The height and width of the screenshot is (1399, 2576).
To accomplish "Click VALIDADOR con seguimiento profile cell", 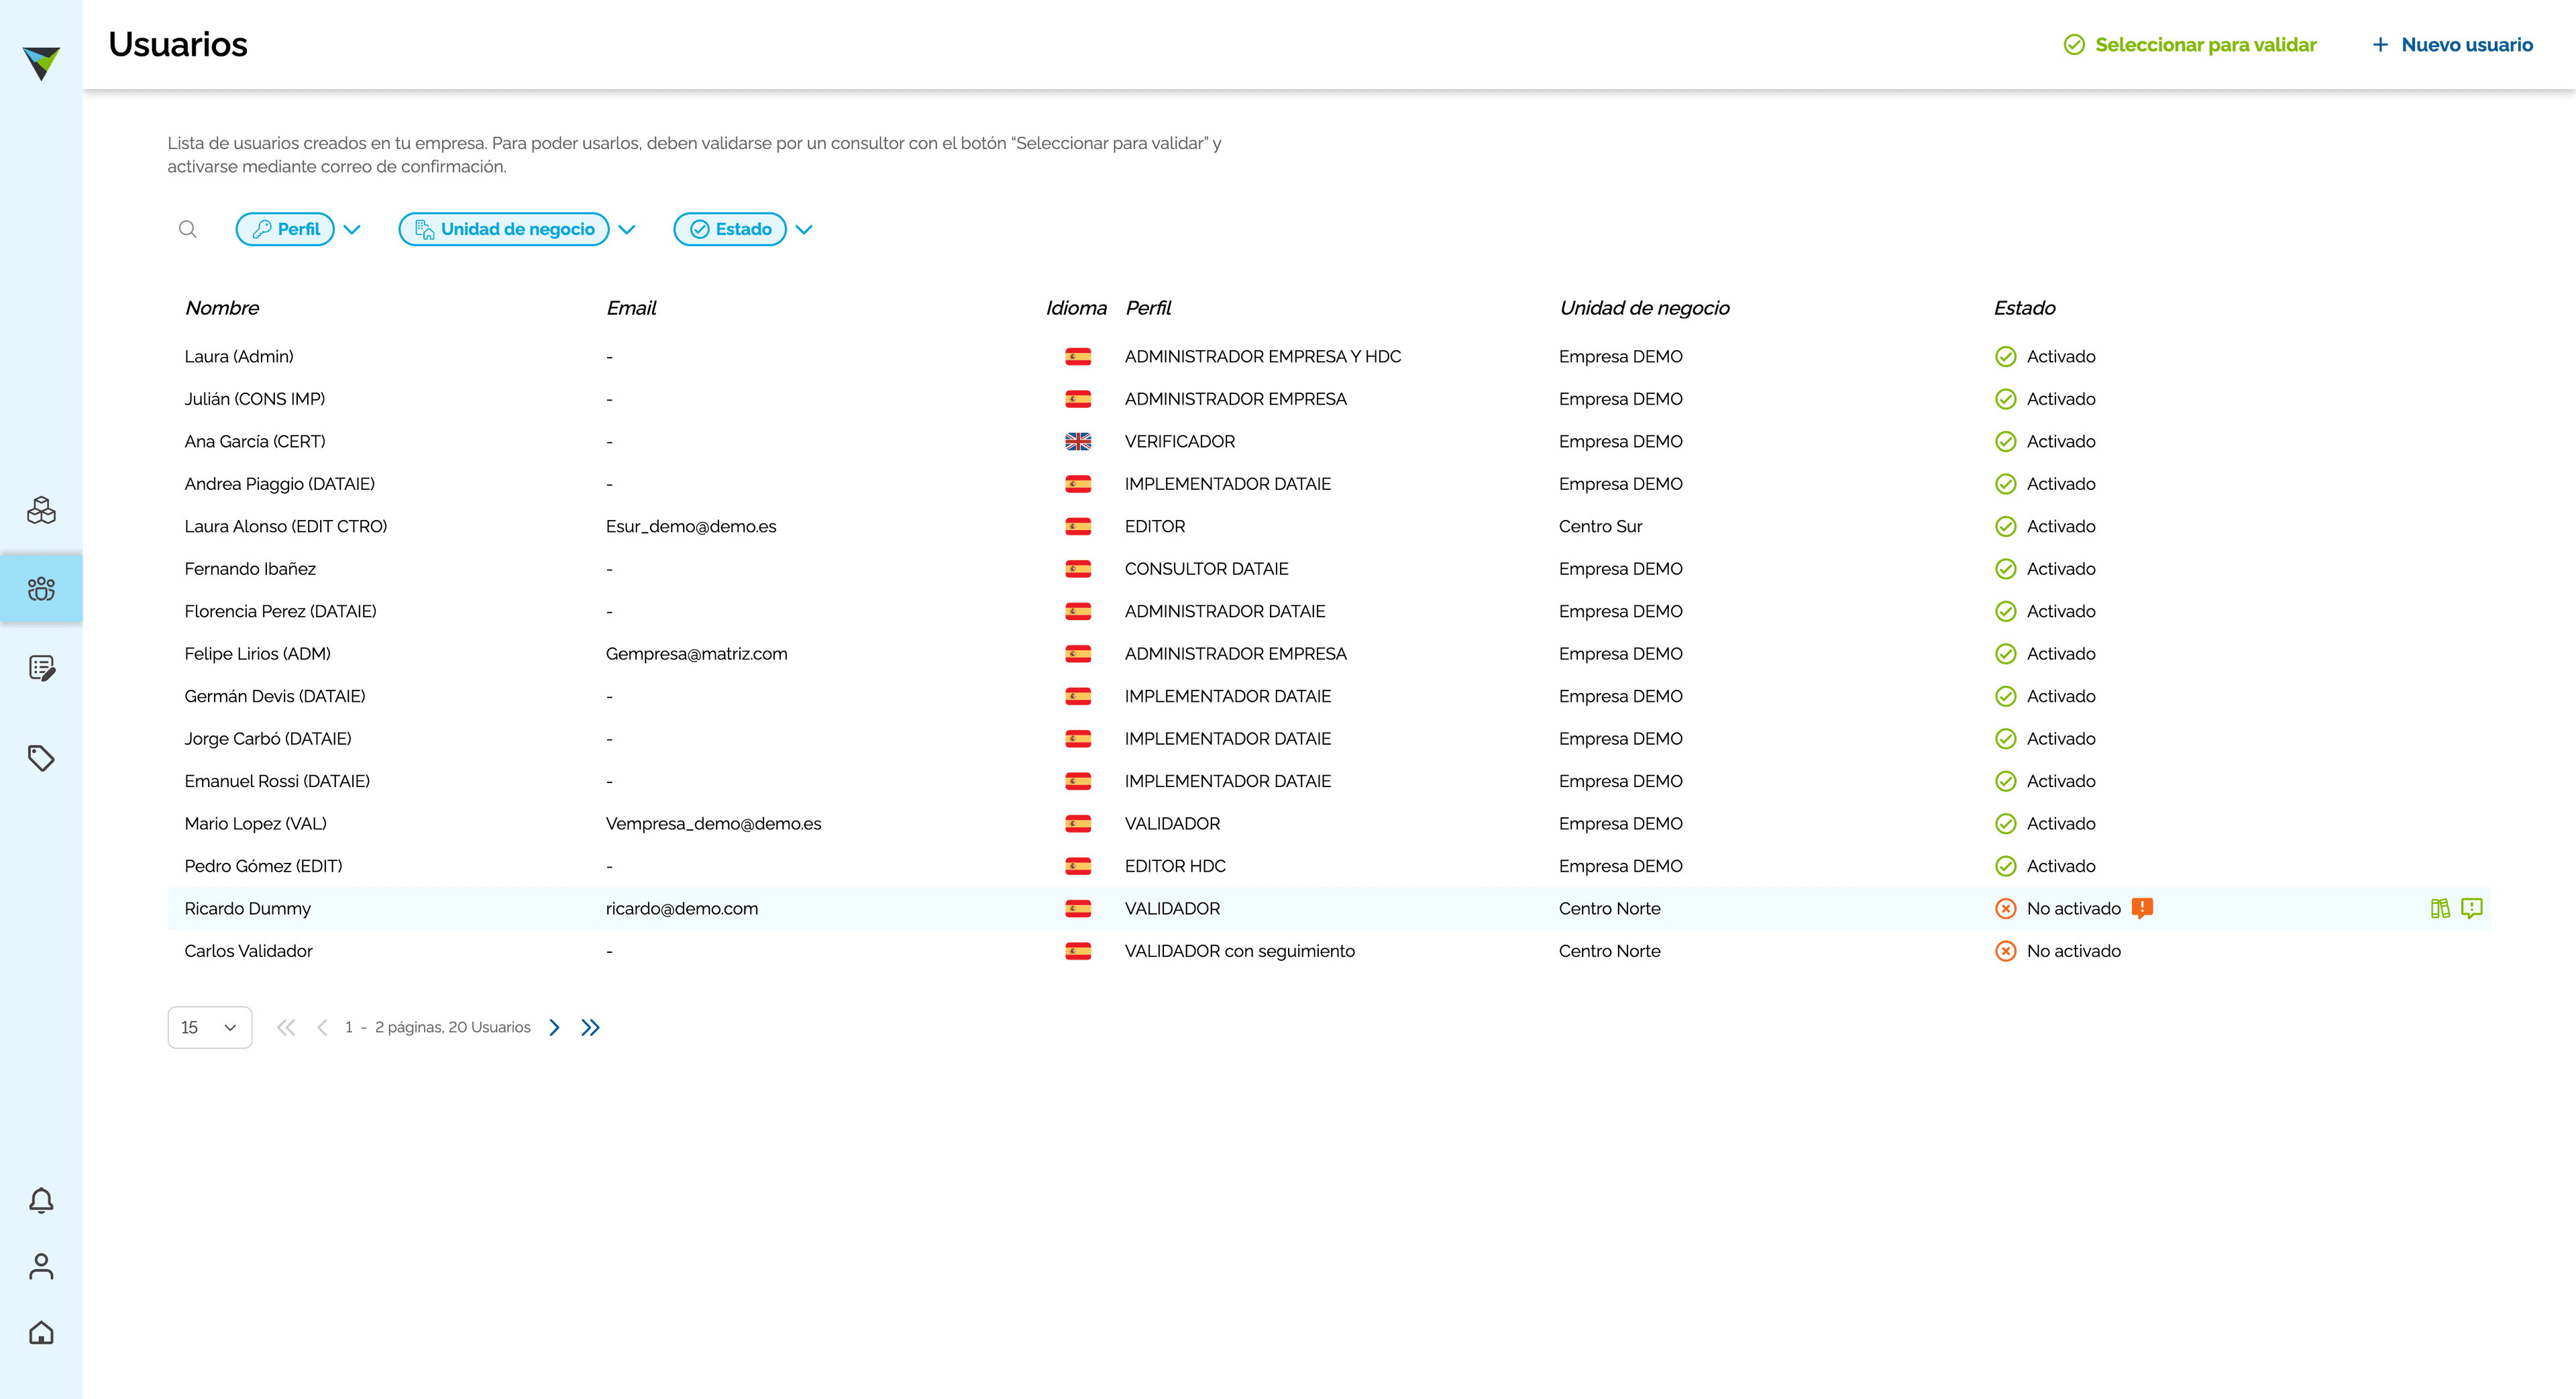I will coord(1239,951).
